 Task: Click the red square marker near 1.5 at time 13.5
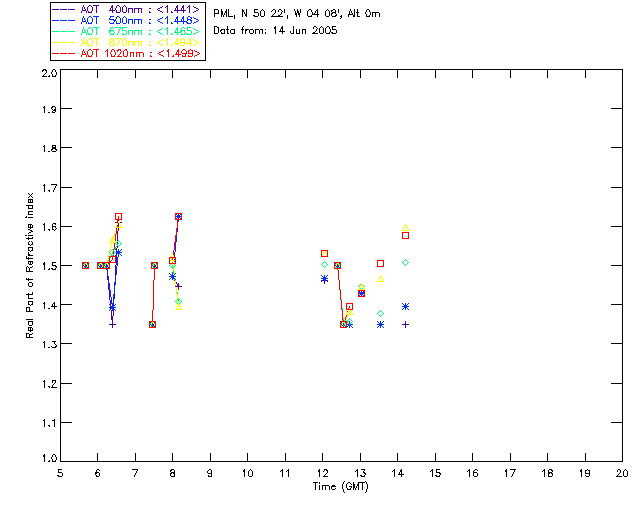pyautogui.click(x=380, y=264)
